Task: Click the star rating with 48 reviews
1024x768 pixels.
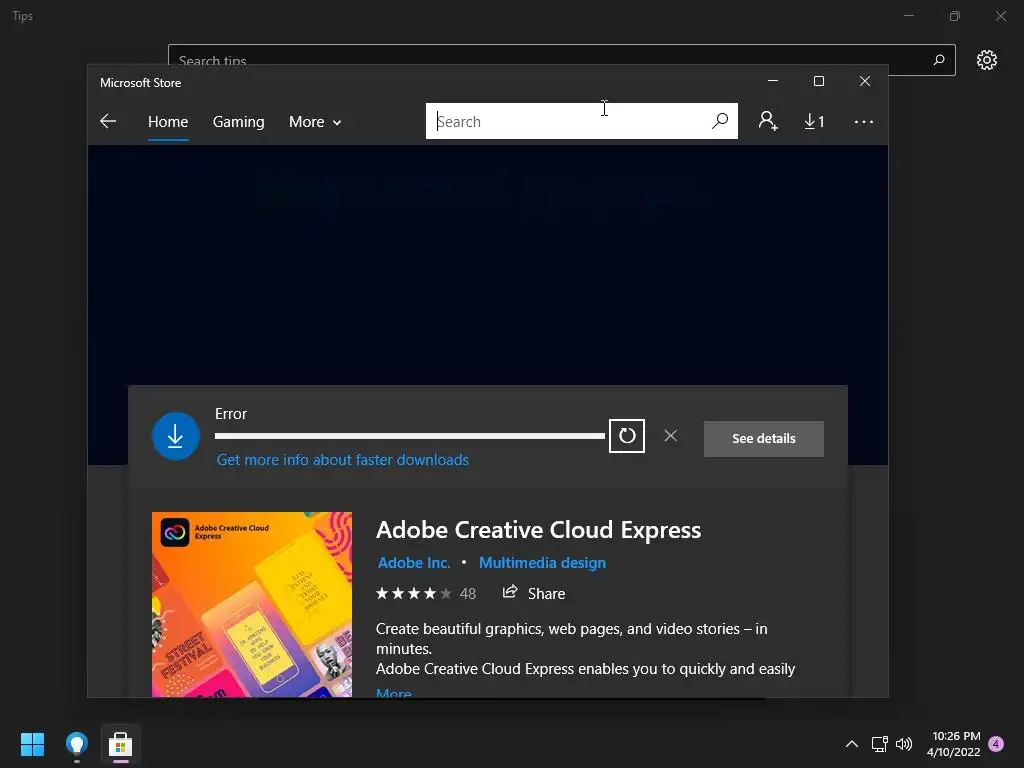Action: (x=426, y=593)
